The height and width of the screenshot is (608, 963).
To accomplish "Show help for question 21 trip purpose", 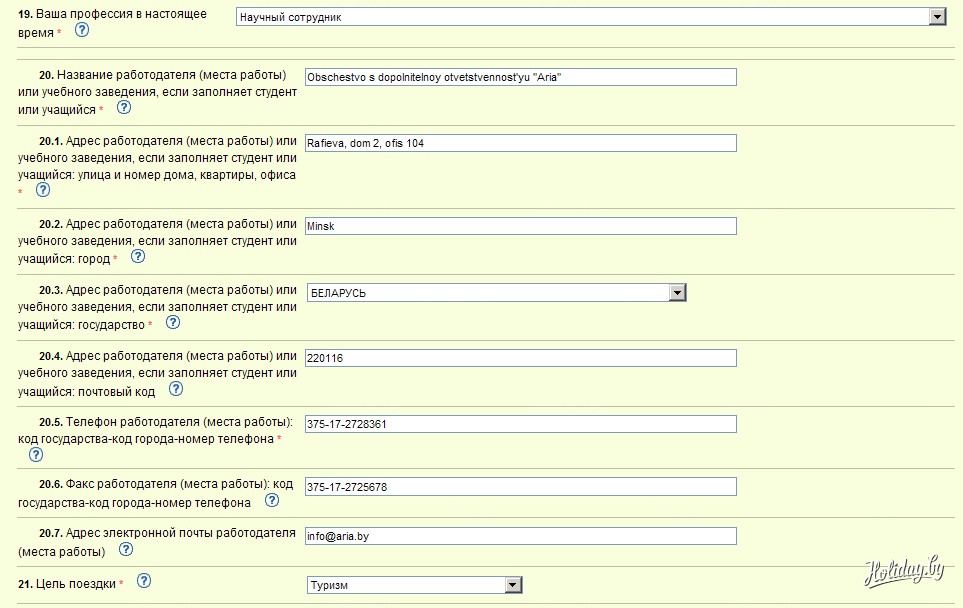I will (143, 581).
